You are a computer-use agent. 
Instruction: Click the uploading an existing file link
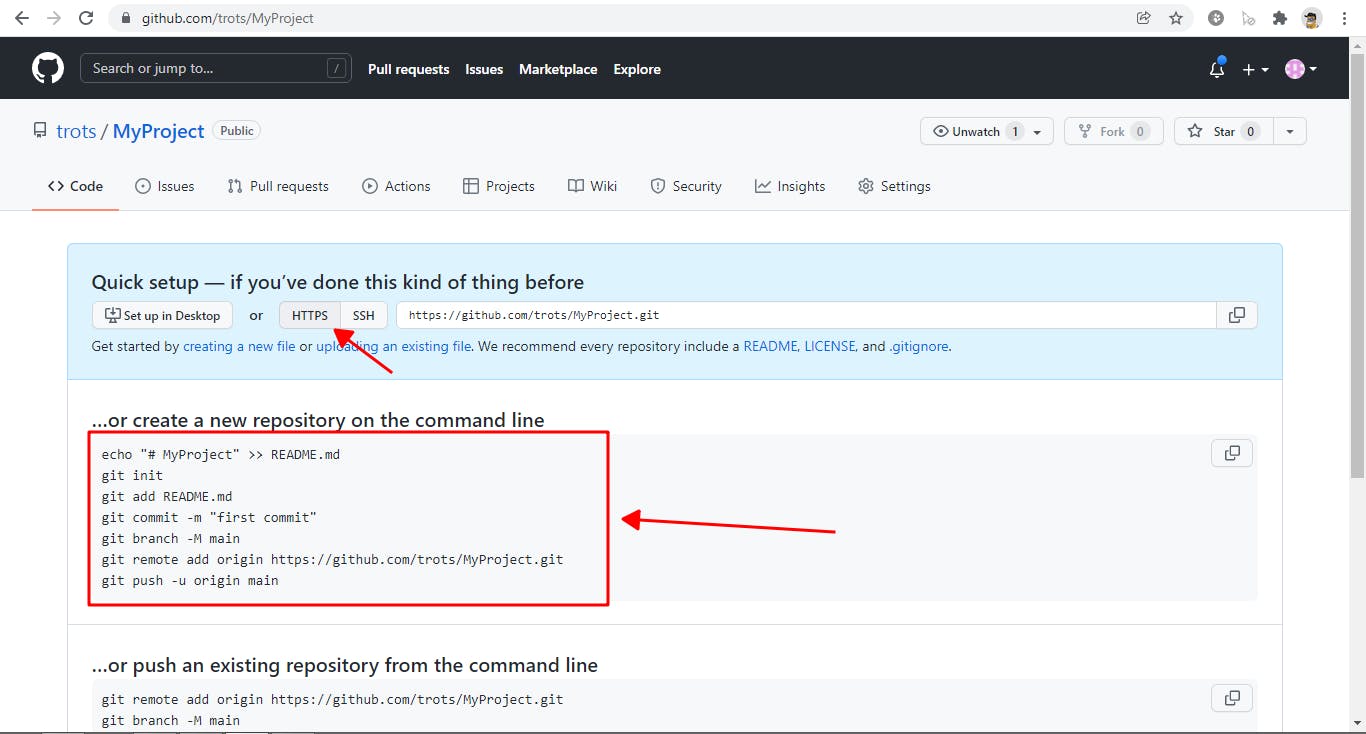tap(394, 346)
